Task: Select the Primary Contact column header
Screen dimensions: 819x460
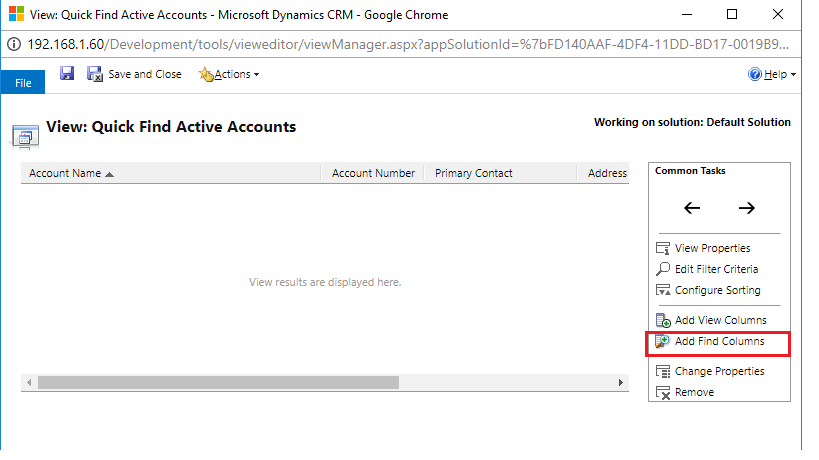Action: click(x=474, y=173)
